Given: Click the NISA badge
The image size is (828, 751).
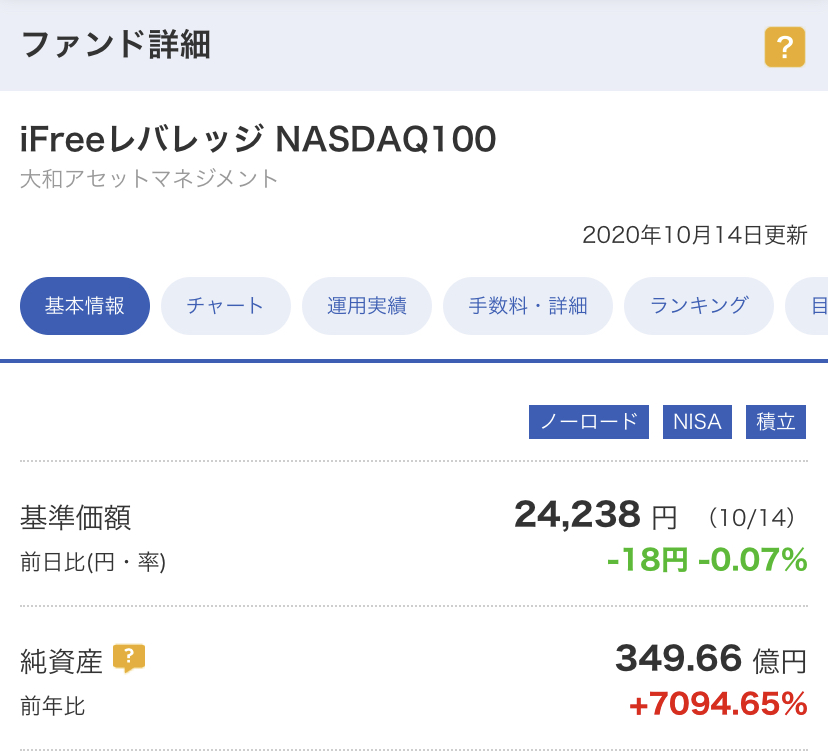Looking at the screenshot, I should pyautogui.click(x=697, y=422).
